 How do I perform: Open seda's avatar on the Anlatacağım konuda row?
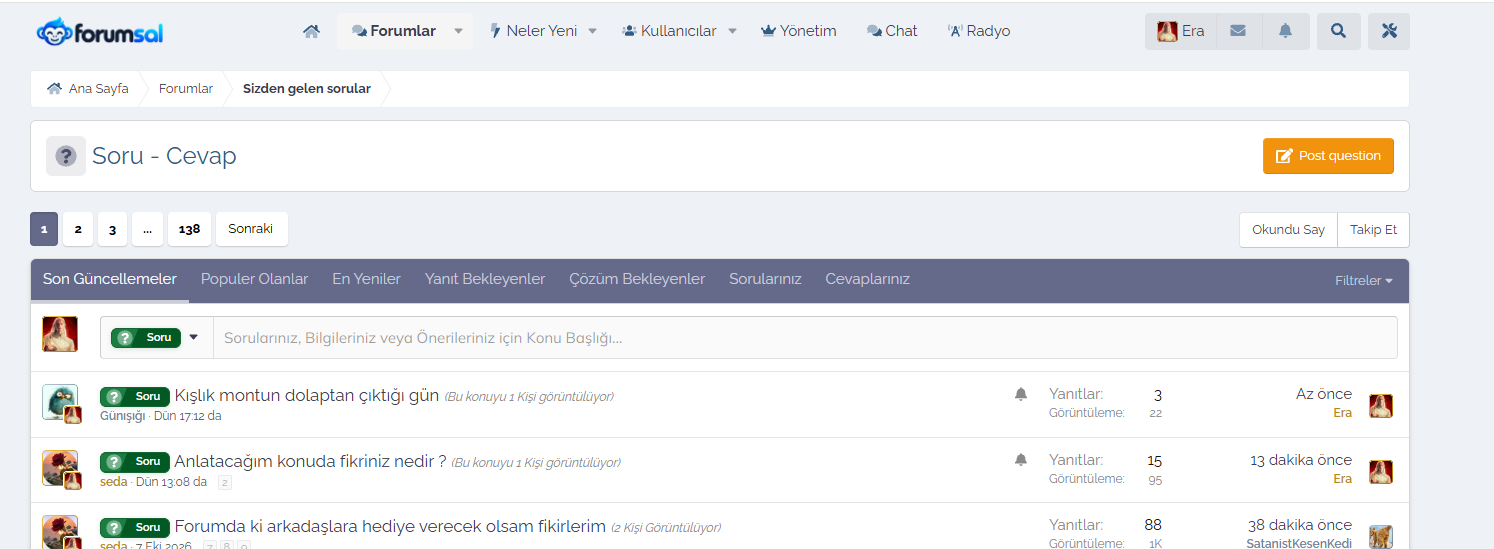[58, 466]
